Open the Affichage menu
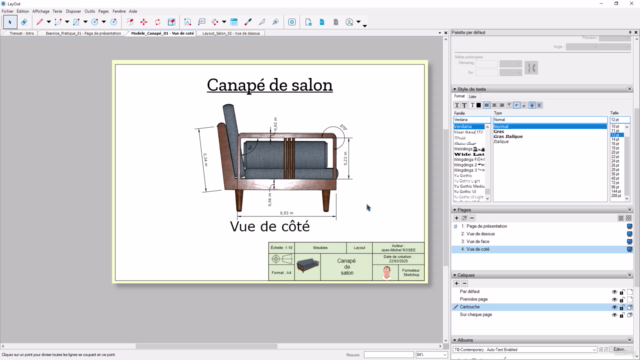The height and width of the screenshot is (360, 640). (40, 11)
